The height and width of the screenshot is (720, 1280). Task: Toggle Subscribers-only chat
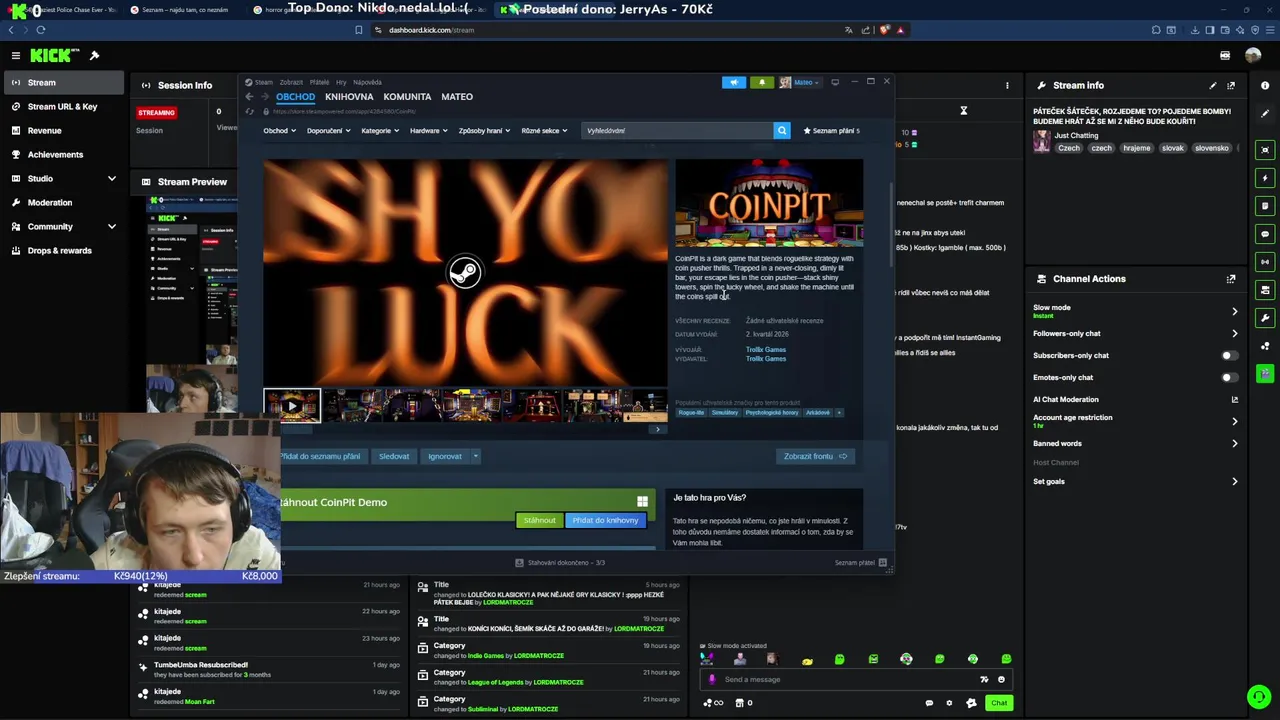[x=1230, y=355]
